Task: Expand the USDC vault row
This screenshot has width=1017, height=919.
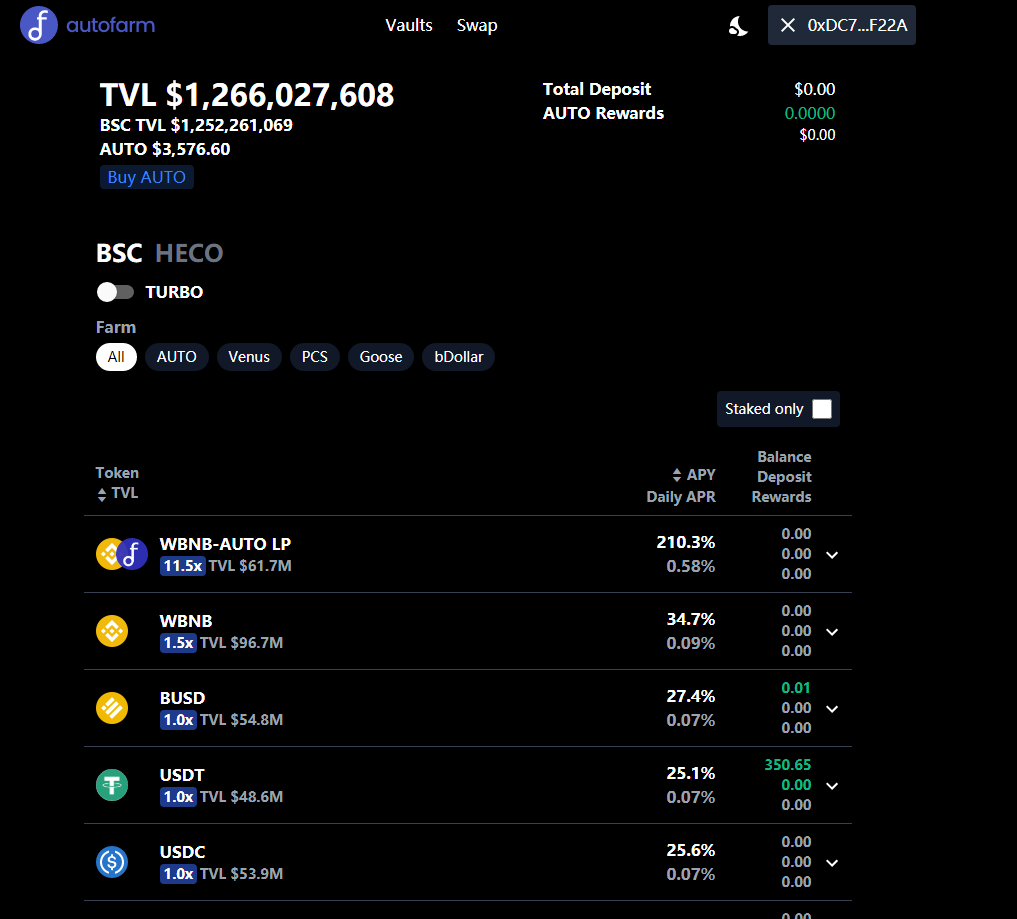Action: (x=832, y=863)
